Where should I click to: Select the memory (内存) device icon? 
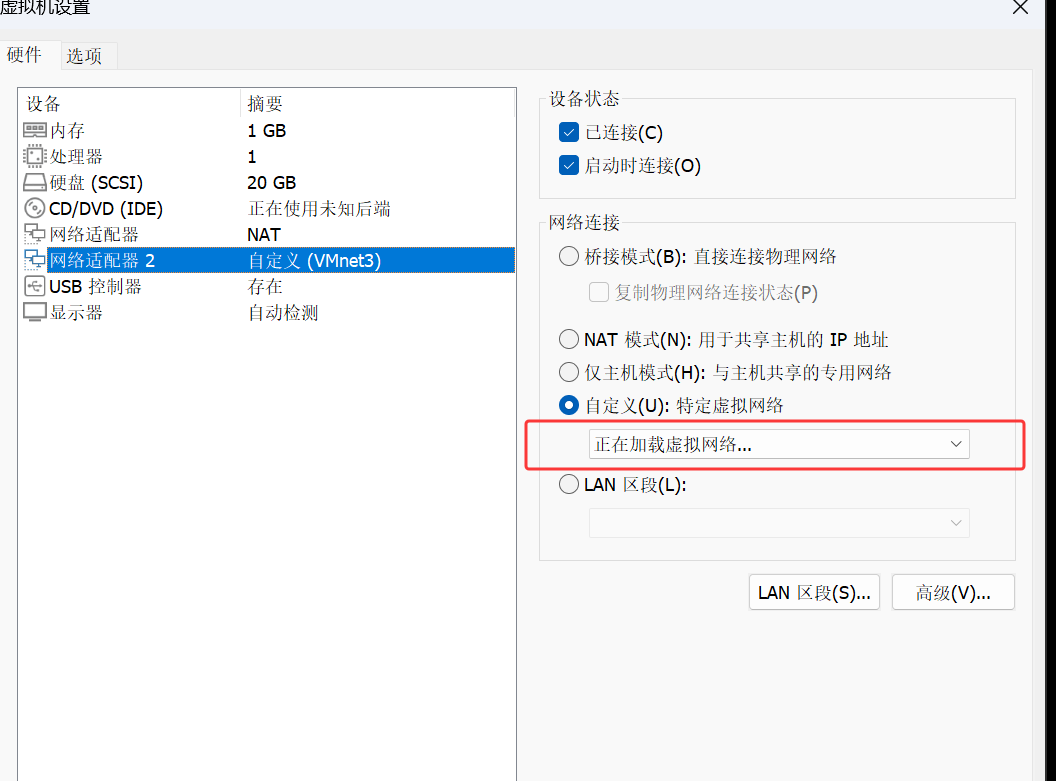(x=35, y=131)
